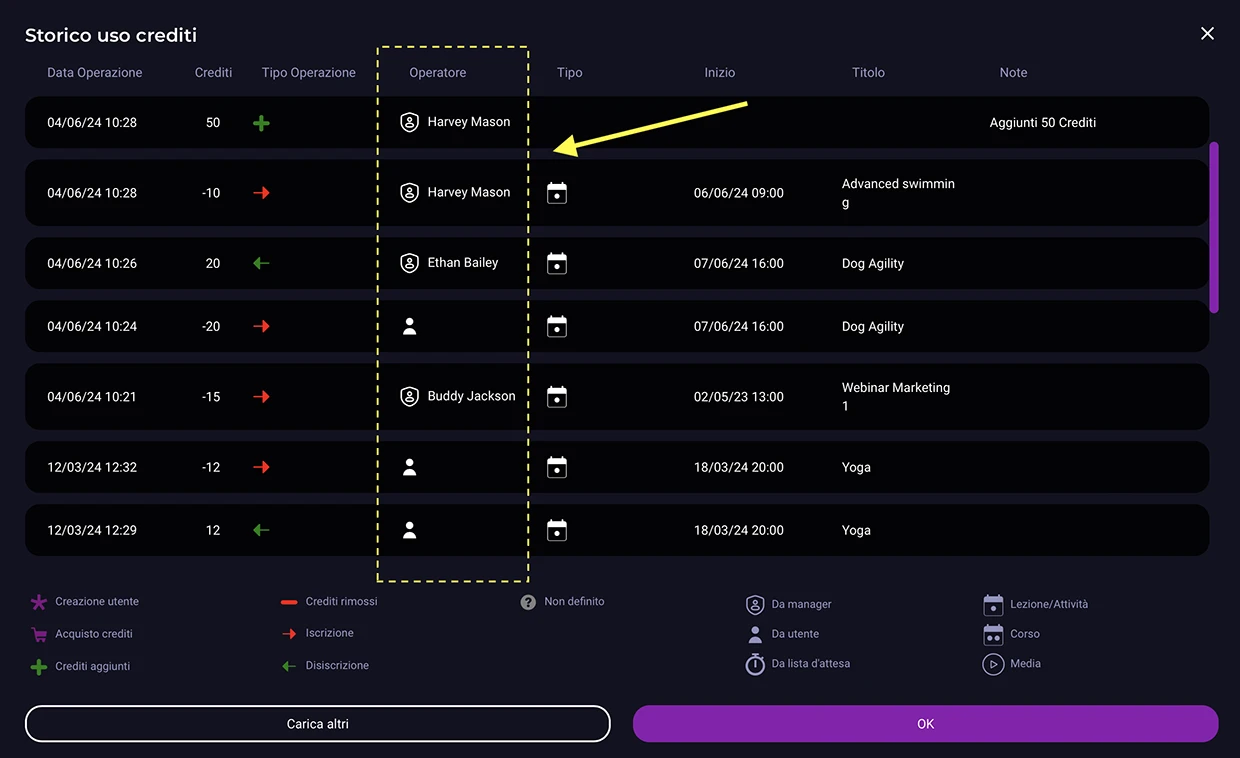Click the Corso icon in legend
1240x758 pixels.
992,634
